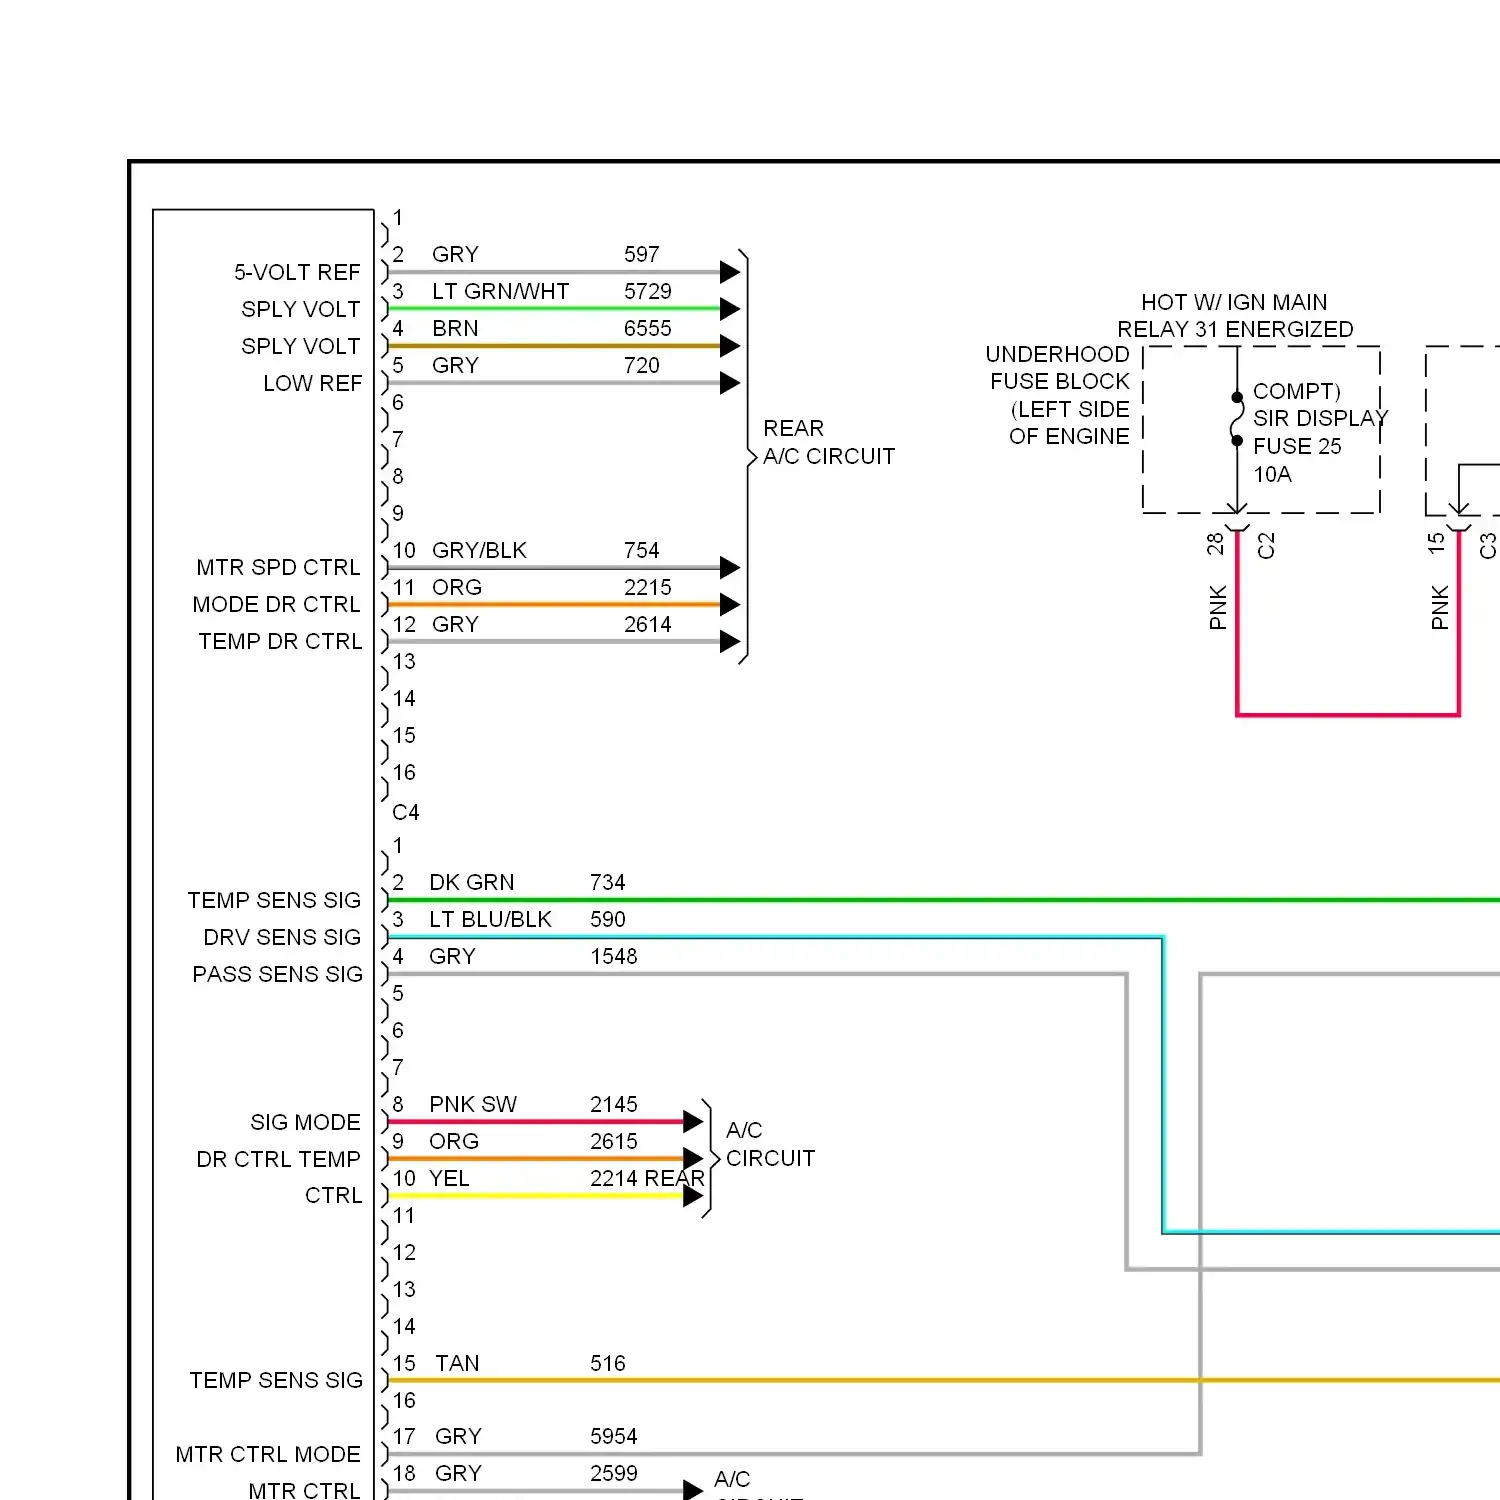The width and height of the screenshot is (1500, 1500).
Task: Click the PNK label below C3
Action: coord(1439,608)
